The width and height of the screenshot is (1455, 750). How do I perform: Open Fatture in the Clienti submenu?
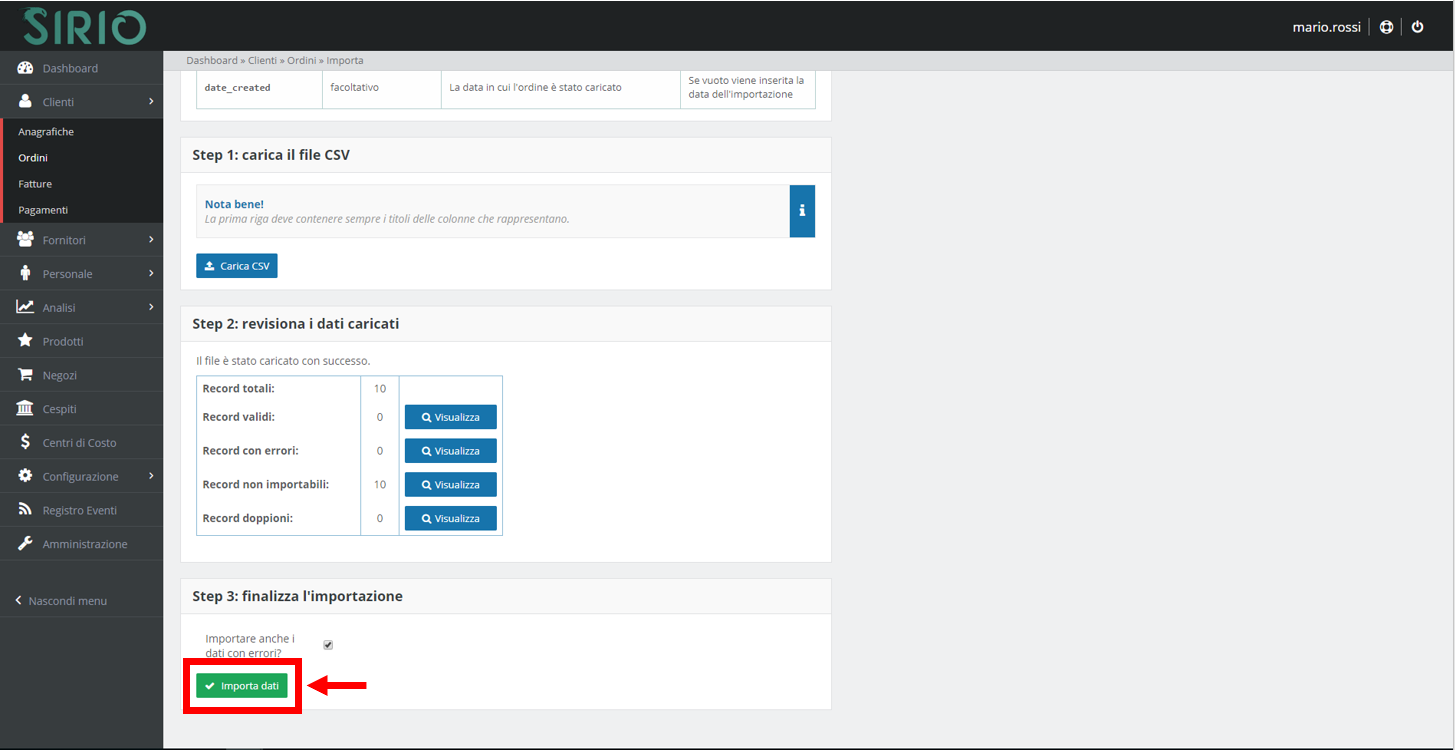pos(35,184)
